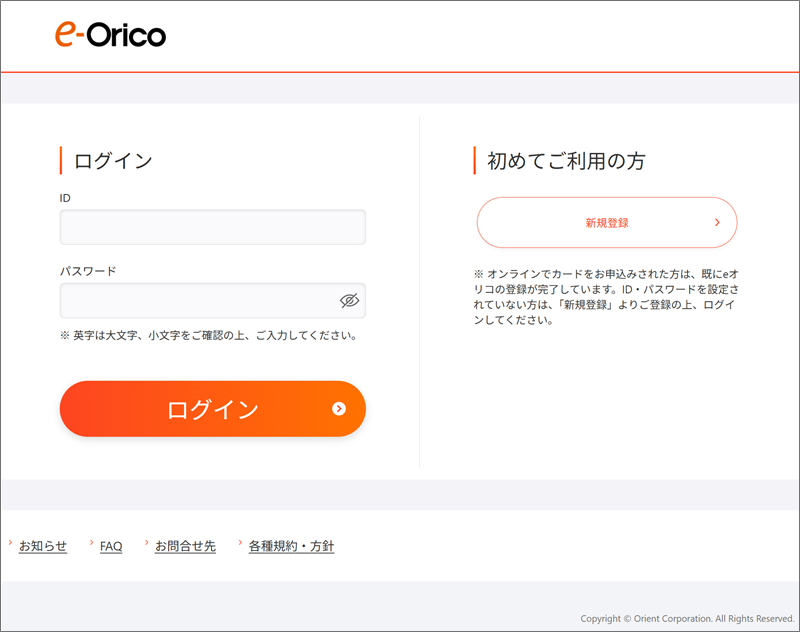Click the パスワード field label

[88, 271]
